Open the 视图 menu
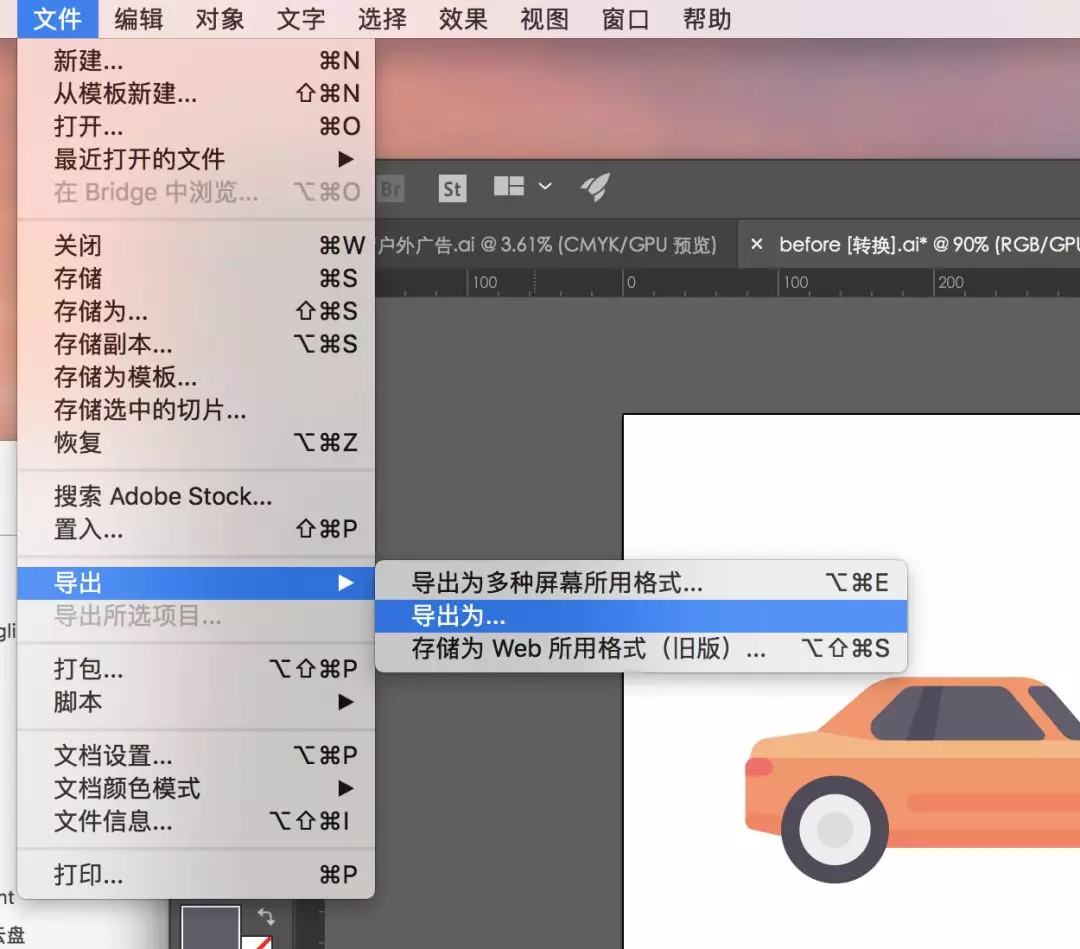The width and height of the screenshot is (1080, 949). tap(545, 19)
